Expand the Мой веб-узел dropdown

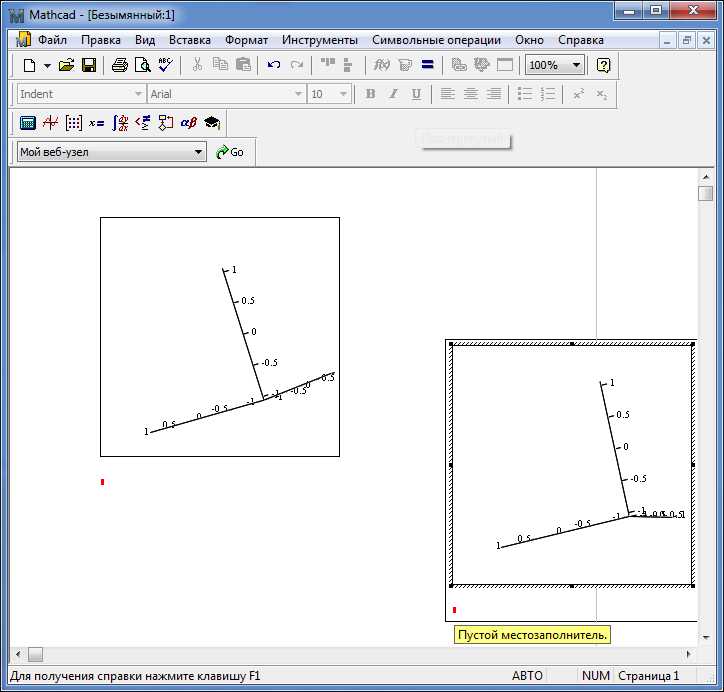coord(199,152)
